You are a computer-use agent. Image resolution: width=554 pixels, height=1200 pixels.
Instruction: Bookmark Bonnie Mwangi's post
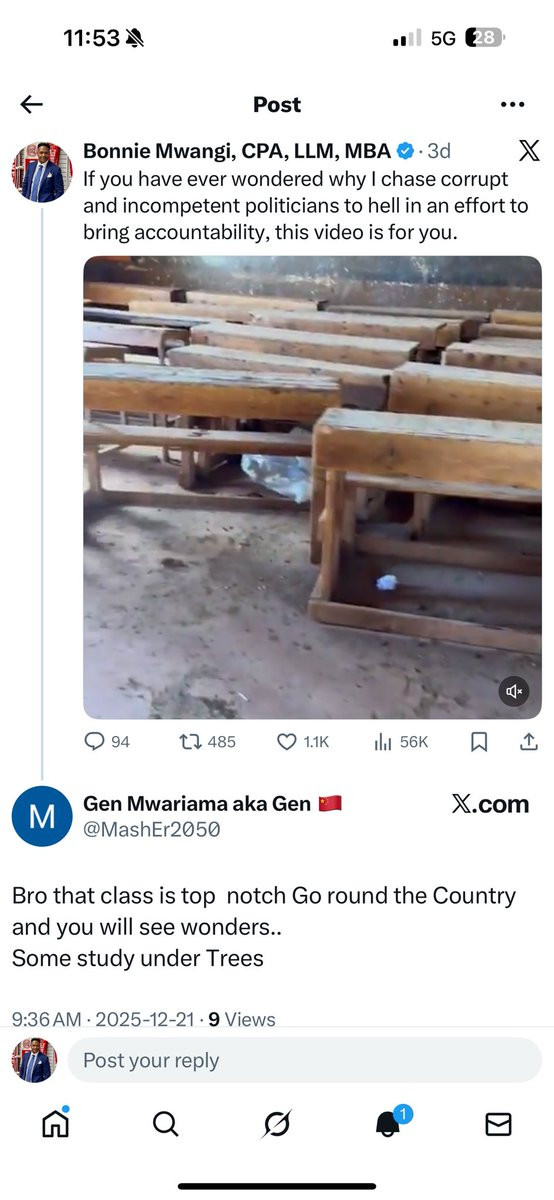coord(479,741)
